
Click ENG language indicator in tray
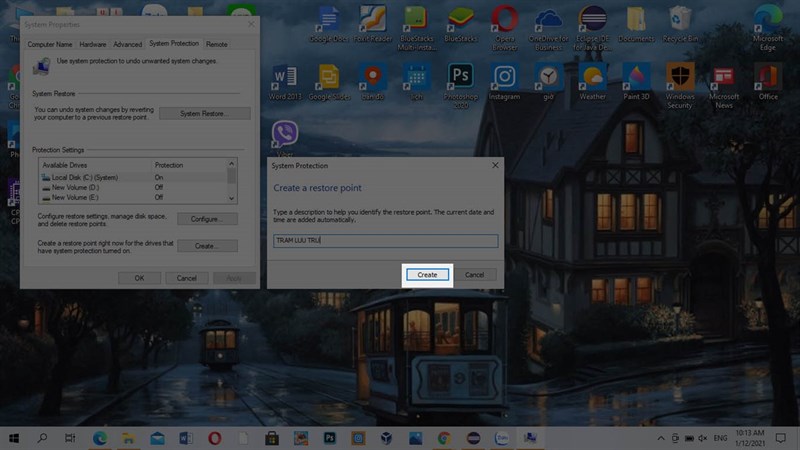[x=720, y=438]
